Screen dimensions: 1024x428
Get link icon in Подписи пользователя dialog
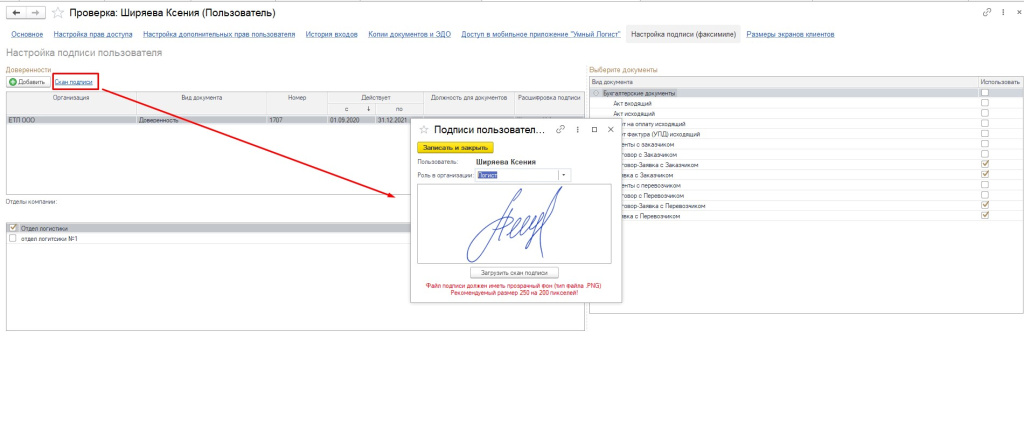click(x=560, y=130)
